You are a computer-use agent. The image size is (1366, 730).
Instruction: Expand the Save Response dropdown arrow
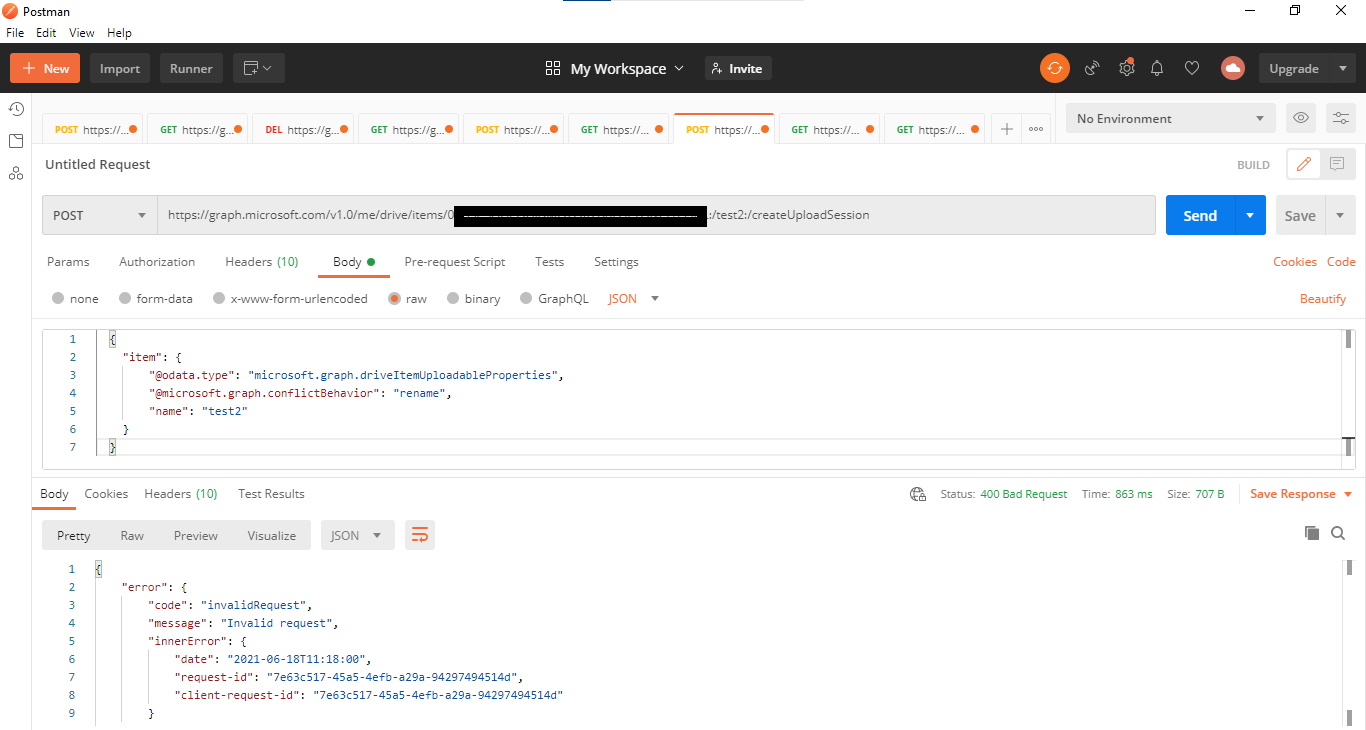pos(1347,494)
